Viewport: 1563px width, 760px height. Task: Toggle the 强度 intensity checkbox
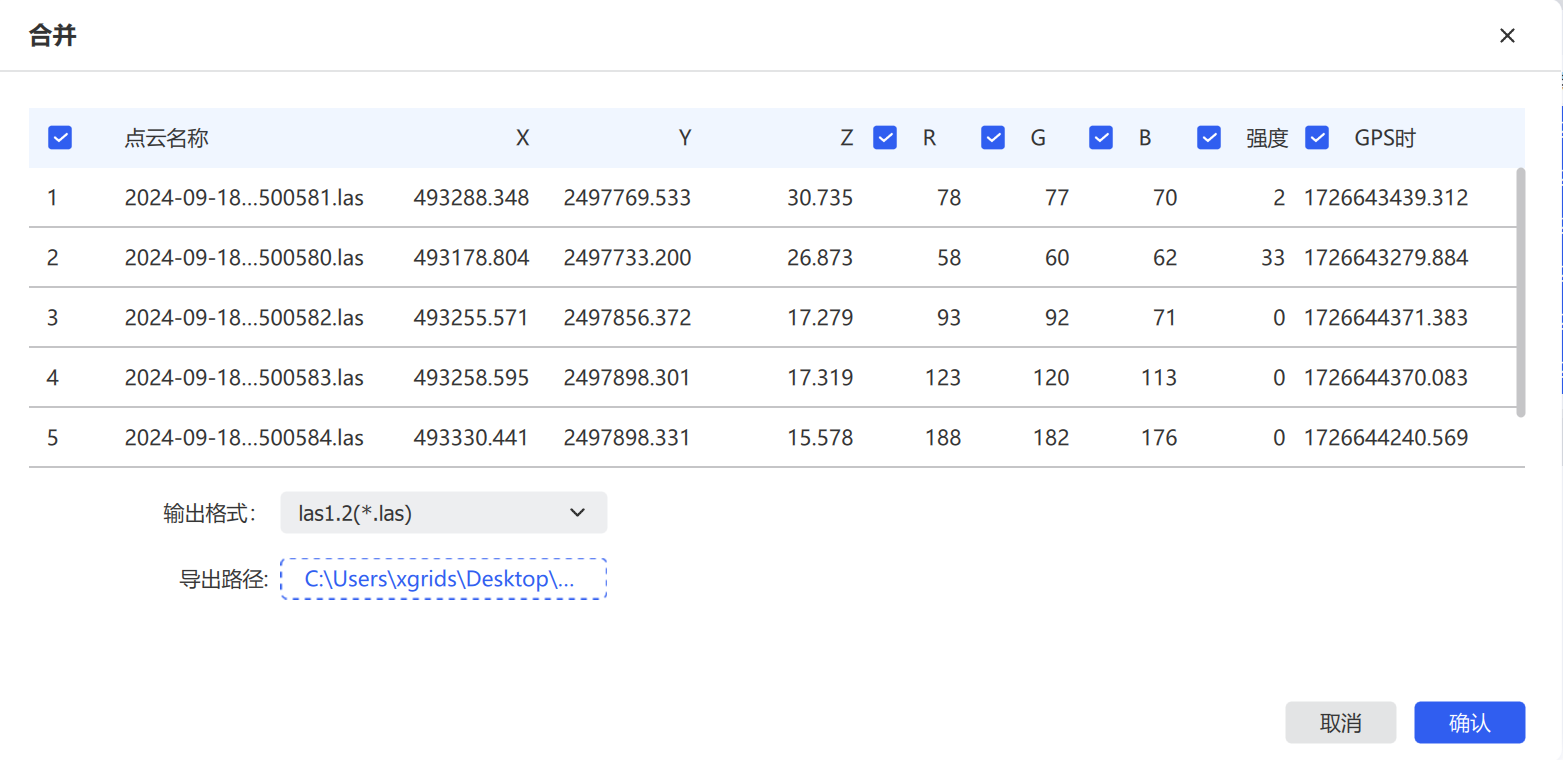(1209, 138)
